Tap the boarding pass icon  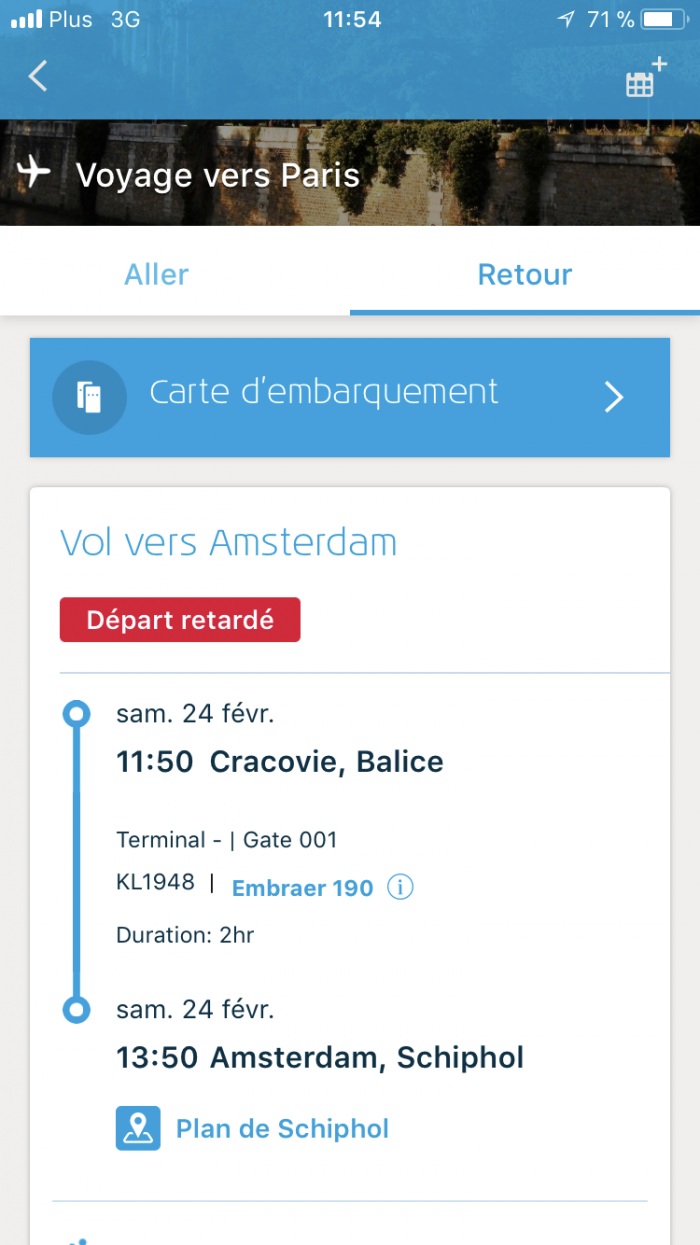tap(89, 397)
